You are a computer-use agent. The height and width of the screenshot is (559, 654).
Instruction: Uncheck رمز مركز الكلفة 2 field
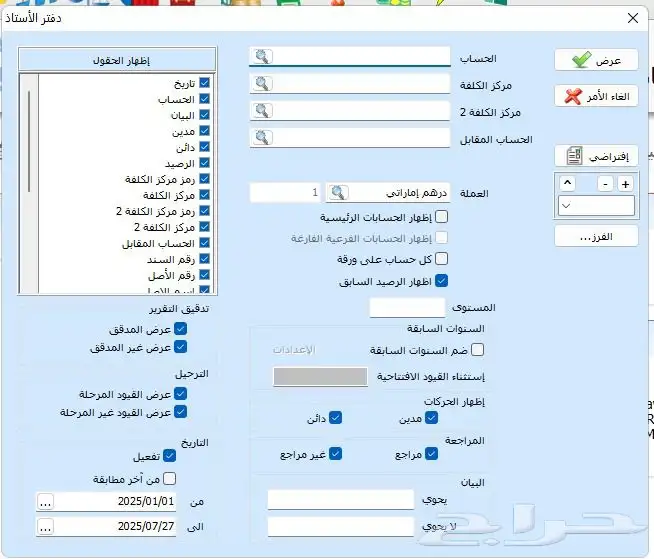[x=204, y=211]
